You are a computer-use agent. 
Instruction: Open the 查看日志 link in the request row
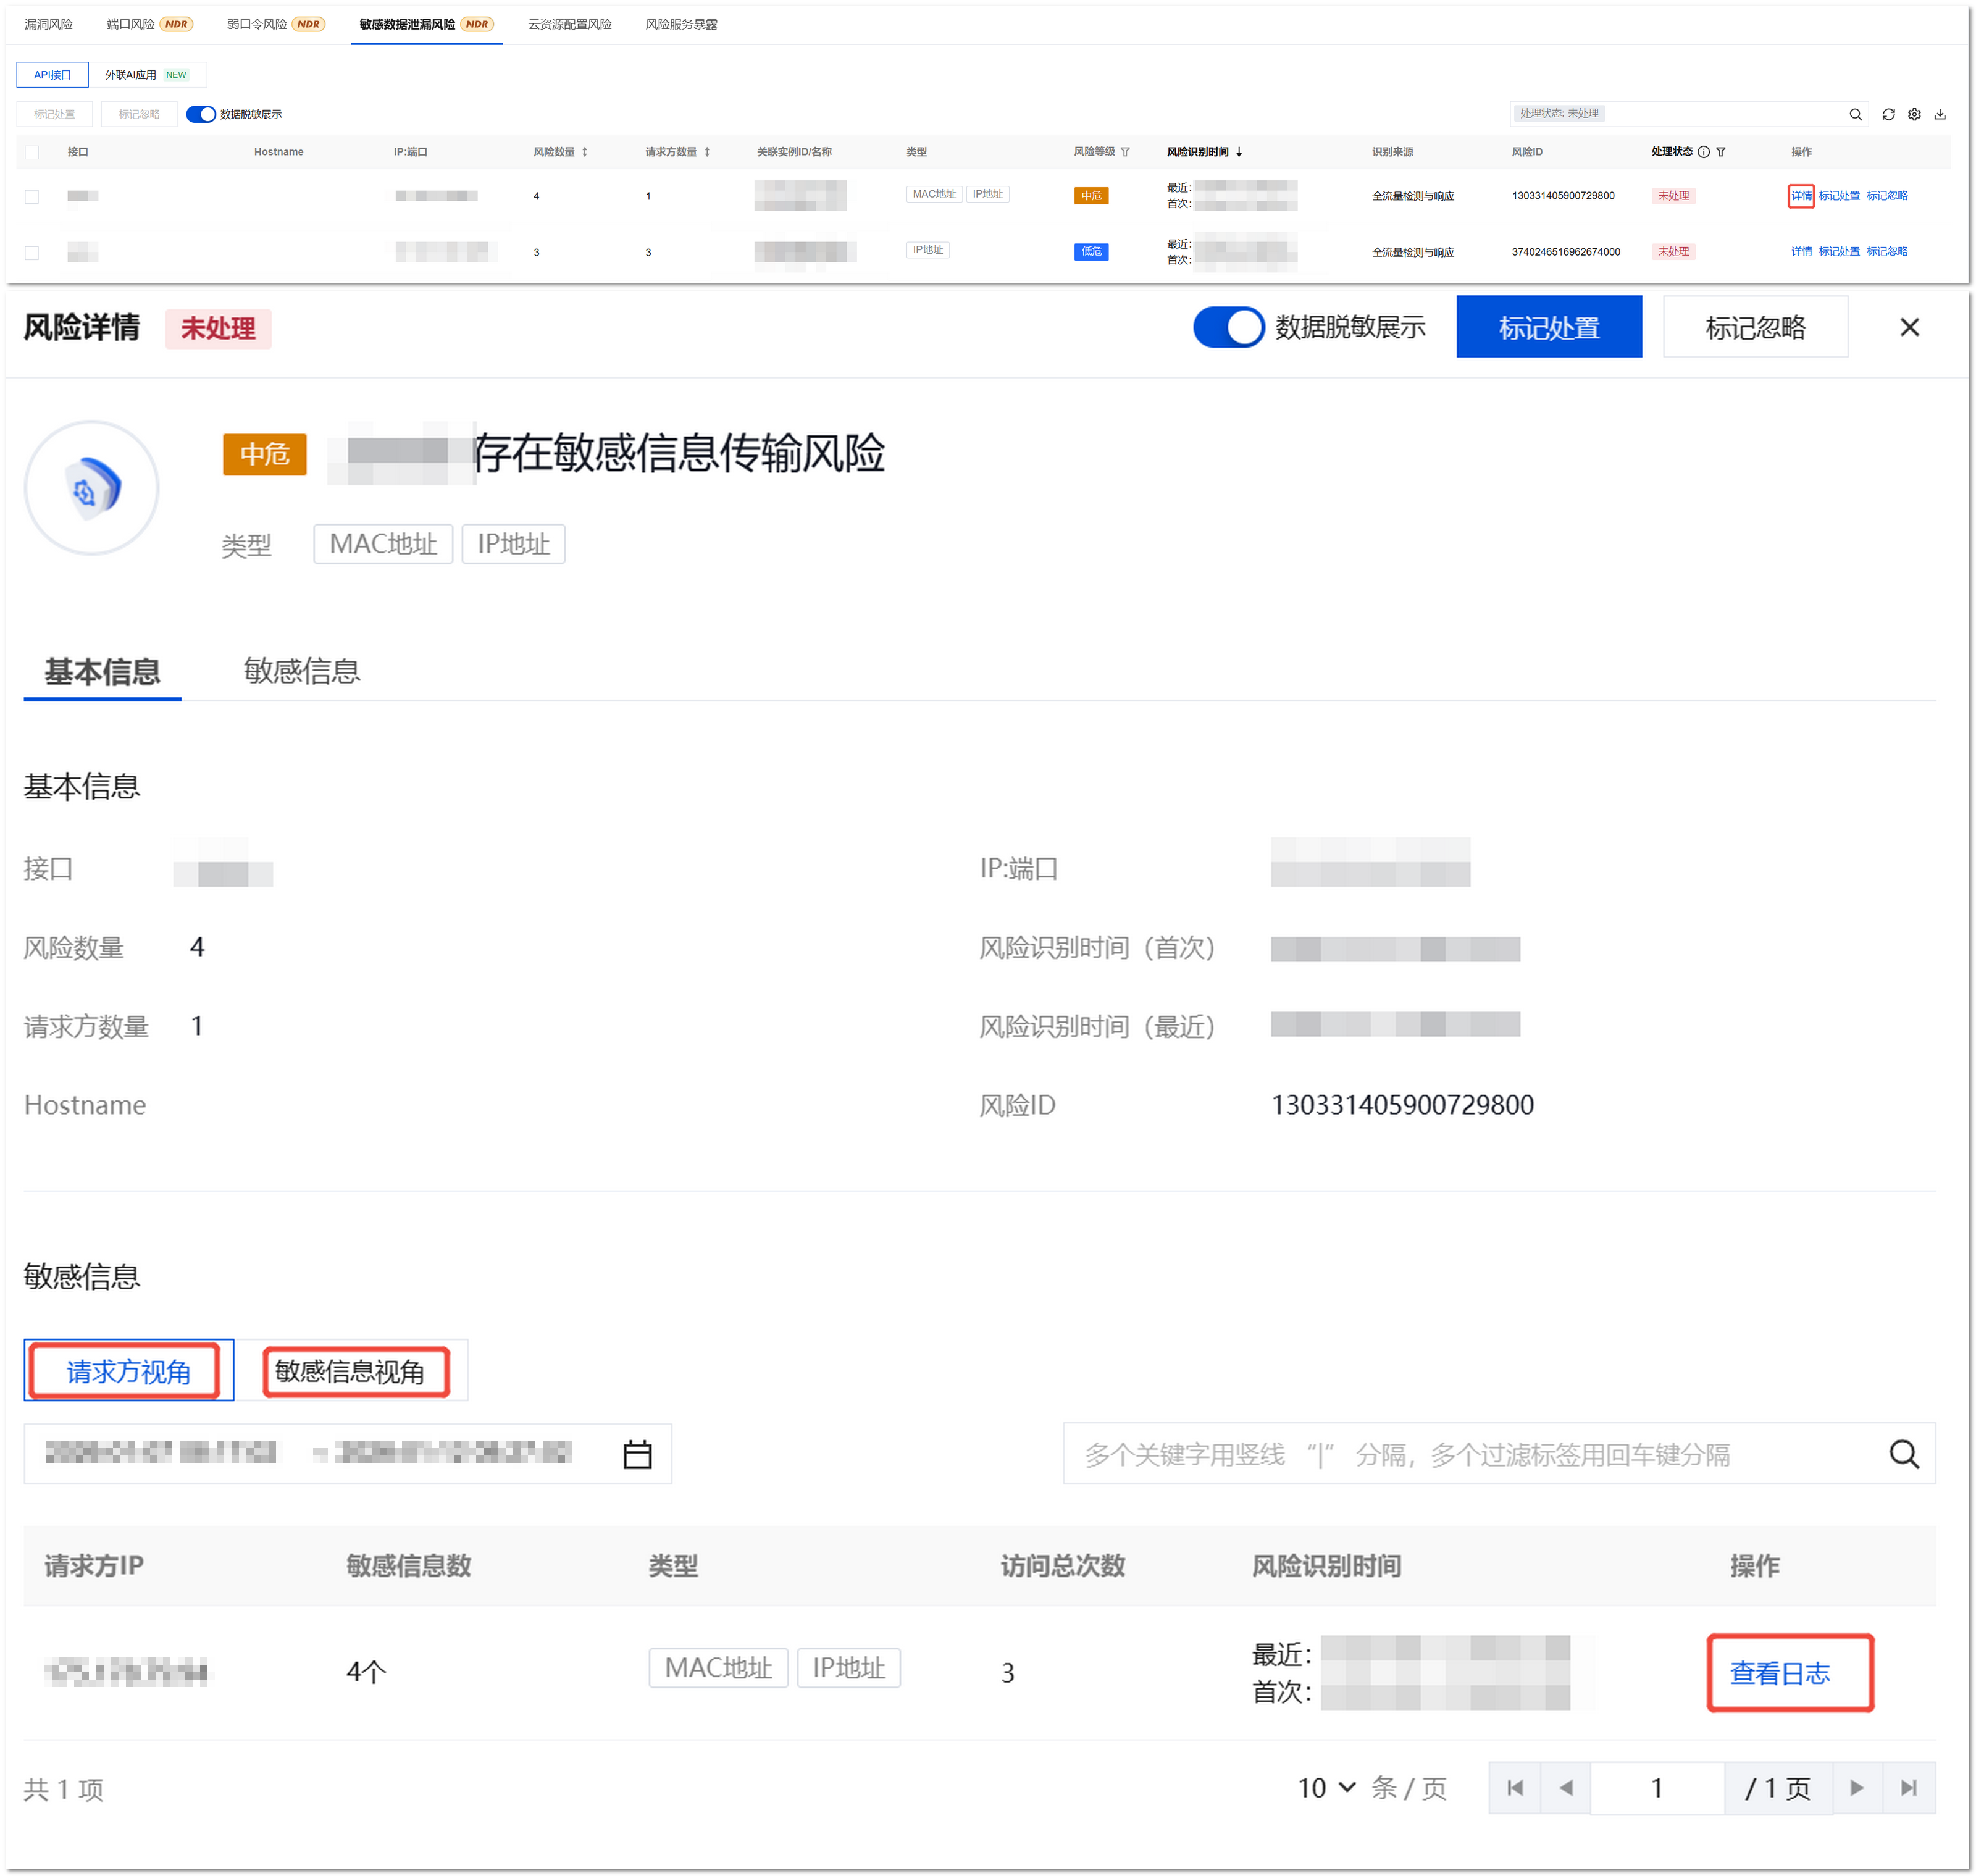[1780, 1673]
